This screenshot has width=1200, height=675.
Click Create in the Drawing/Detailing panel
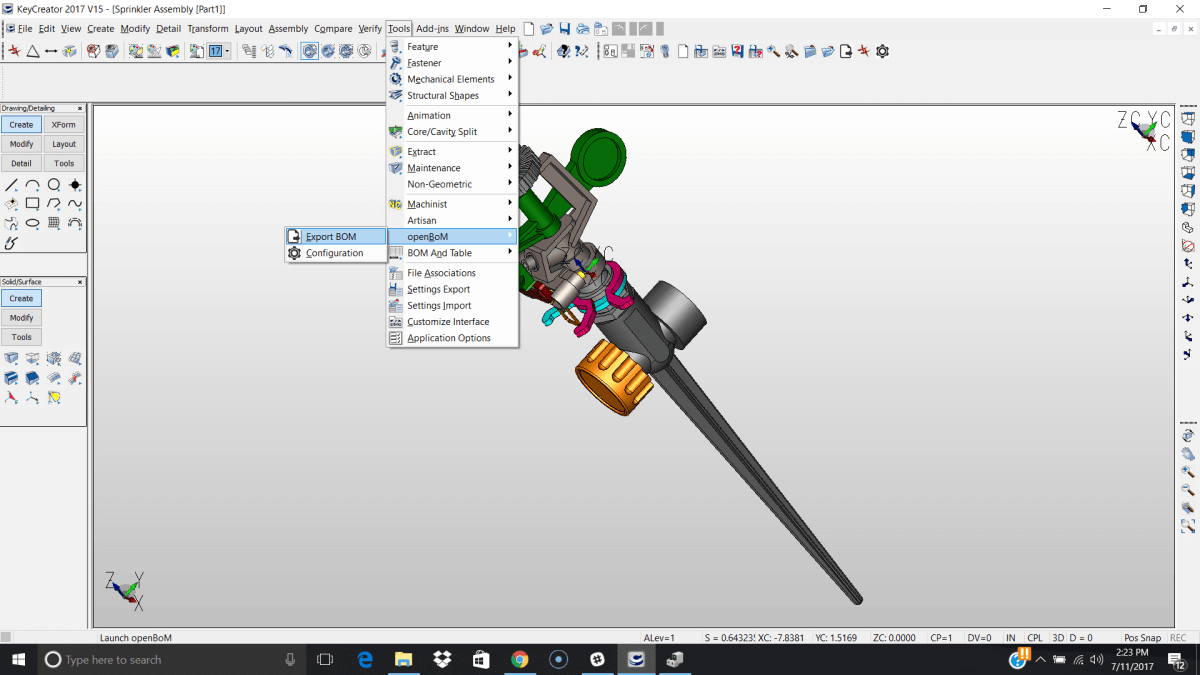click(21, 125)
